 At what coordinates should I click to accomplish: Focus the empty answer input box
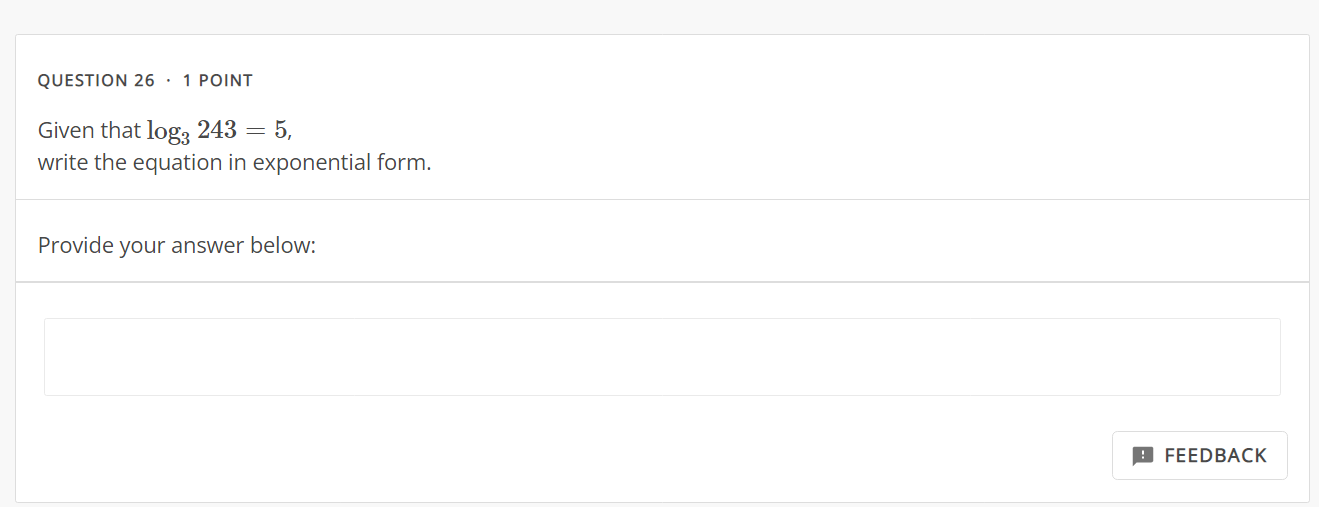[x=662, y=357]
